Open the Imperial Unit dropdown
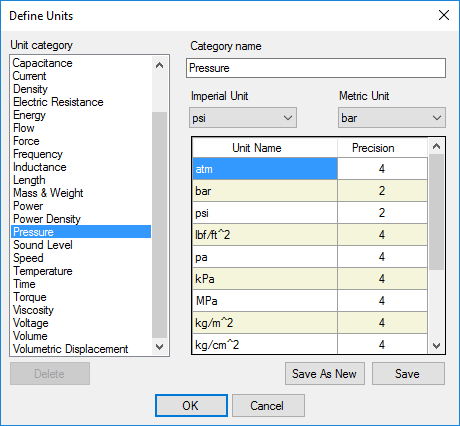The height and width of the screenshot is (426, 460). [243, 118]
